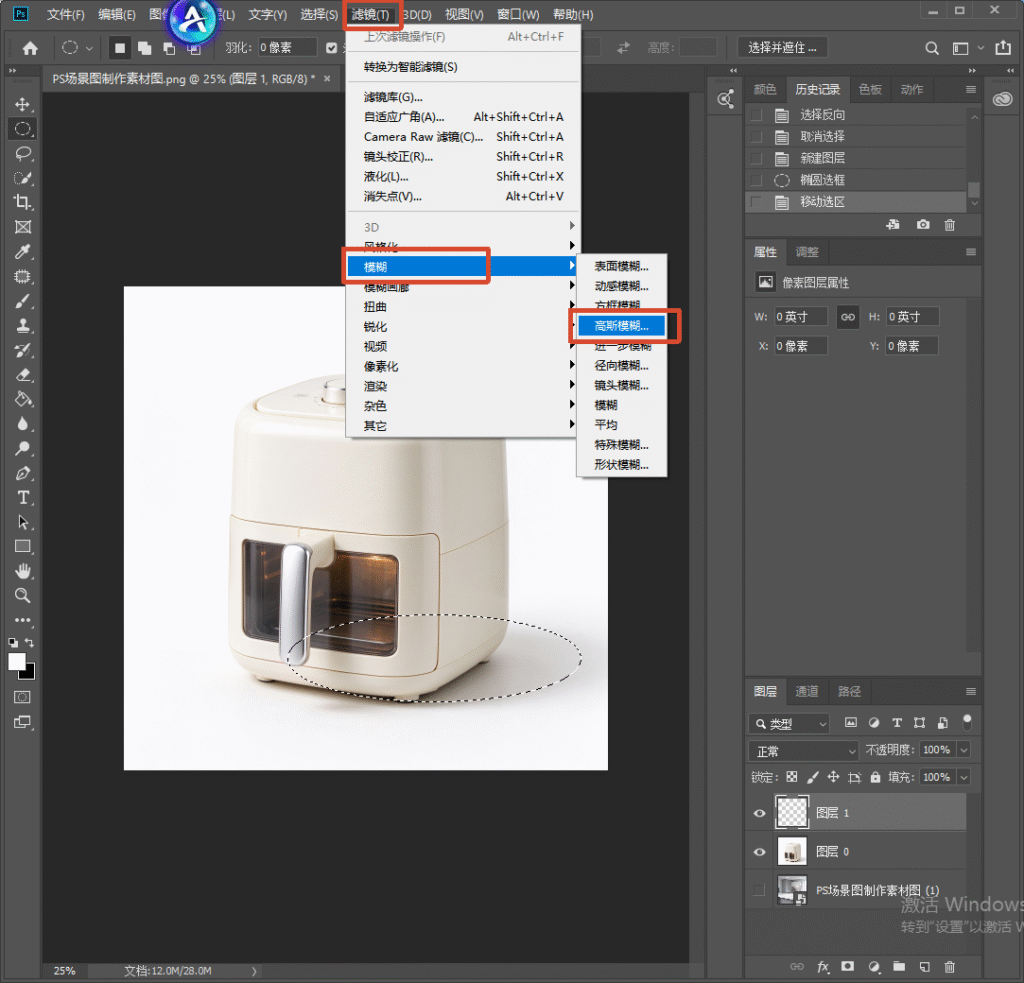The width and height of the screenshot is (1024, 983).
Task: Select the Horizontal Type tool
Action: 23,498
